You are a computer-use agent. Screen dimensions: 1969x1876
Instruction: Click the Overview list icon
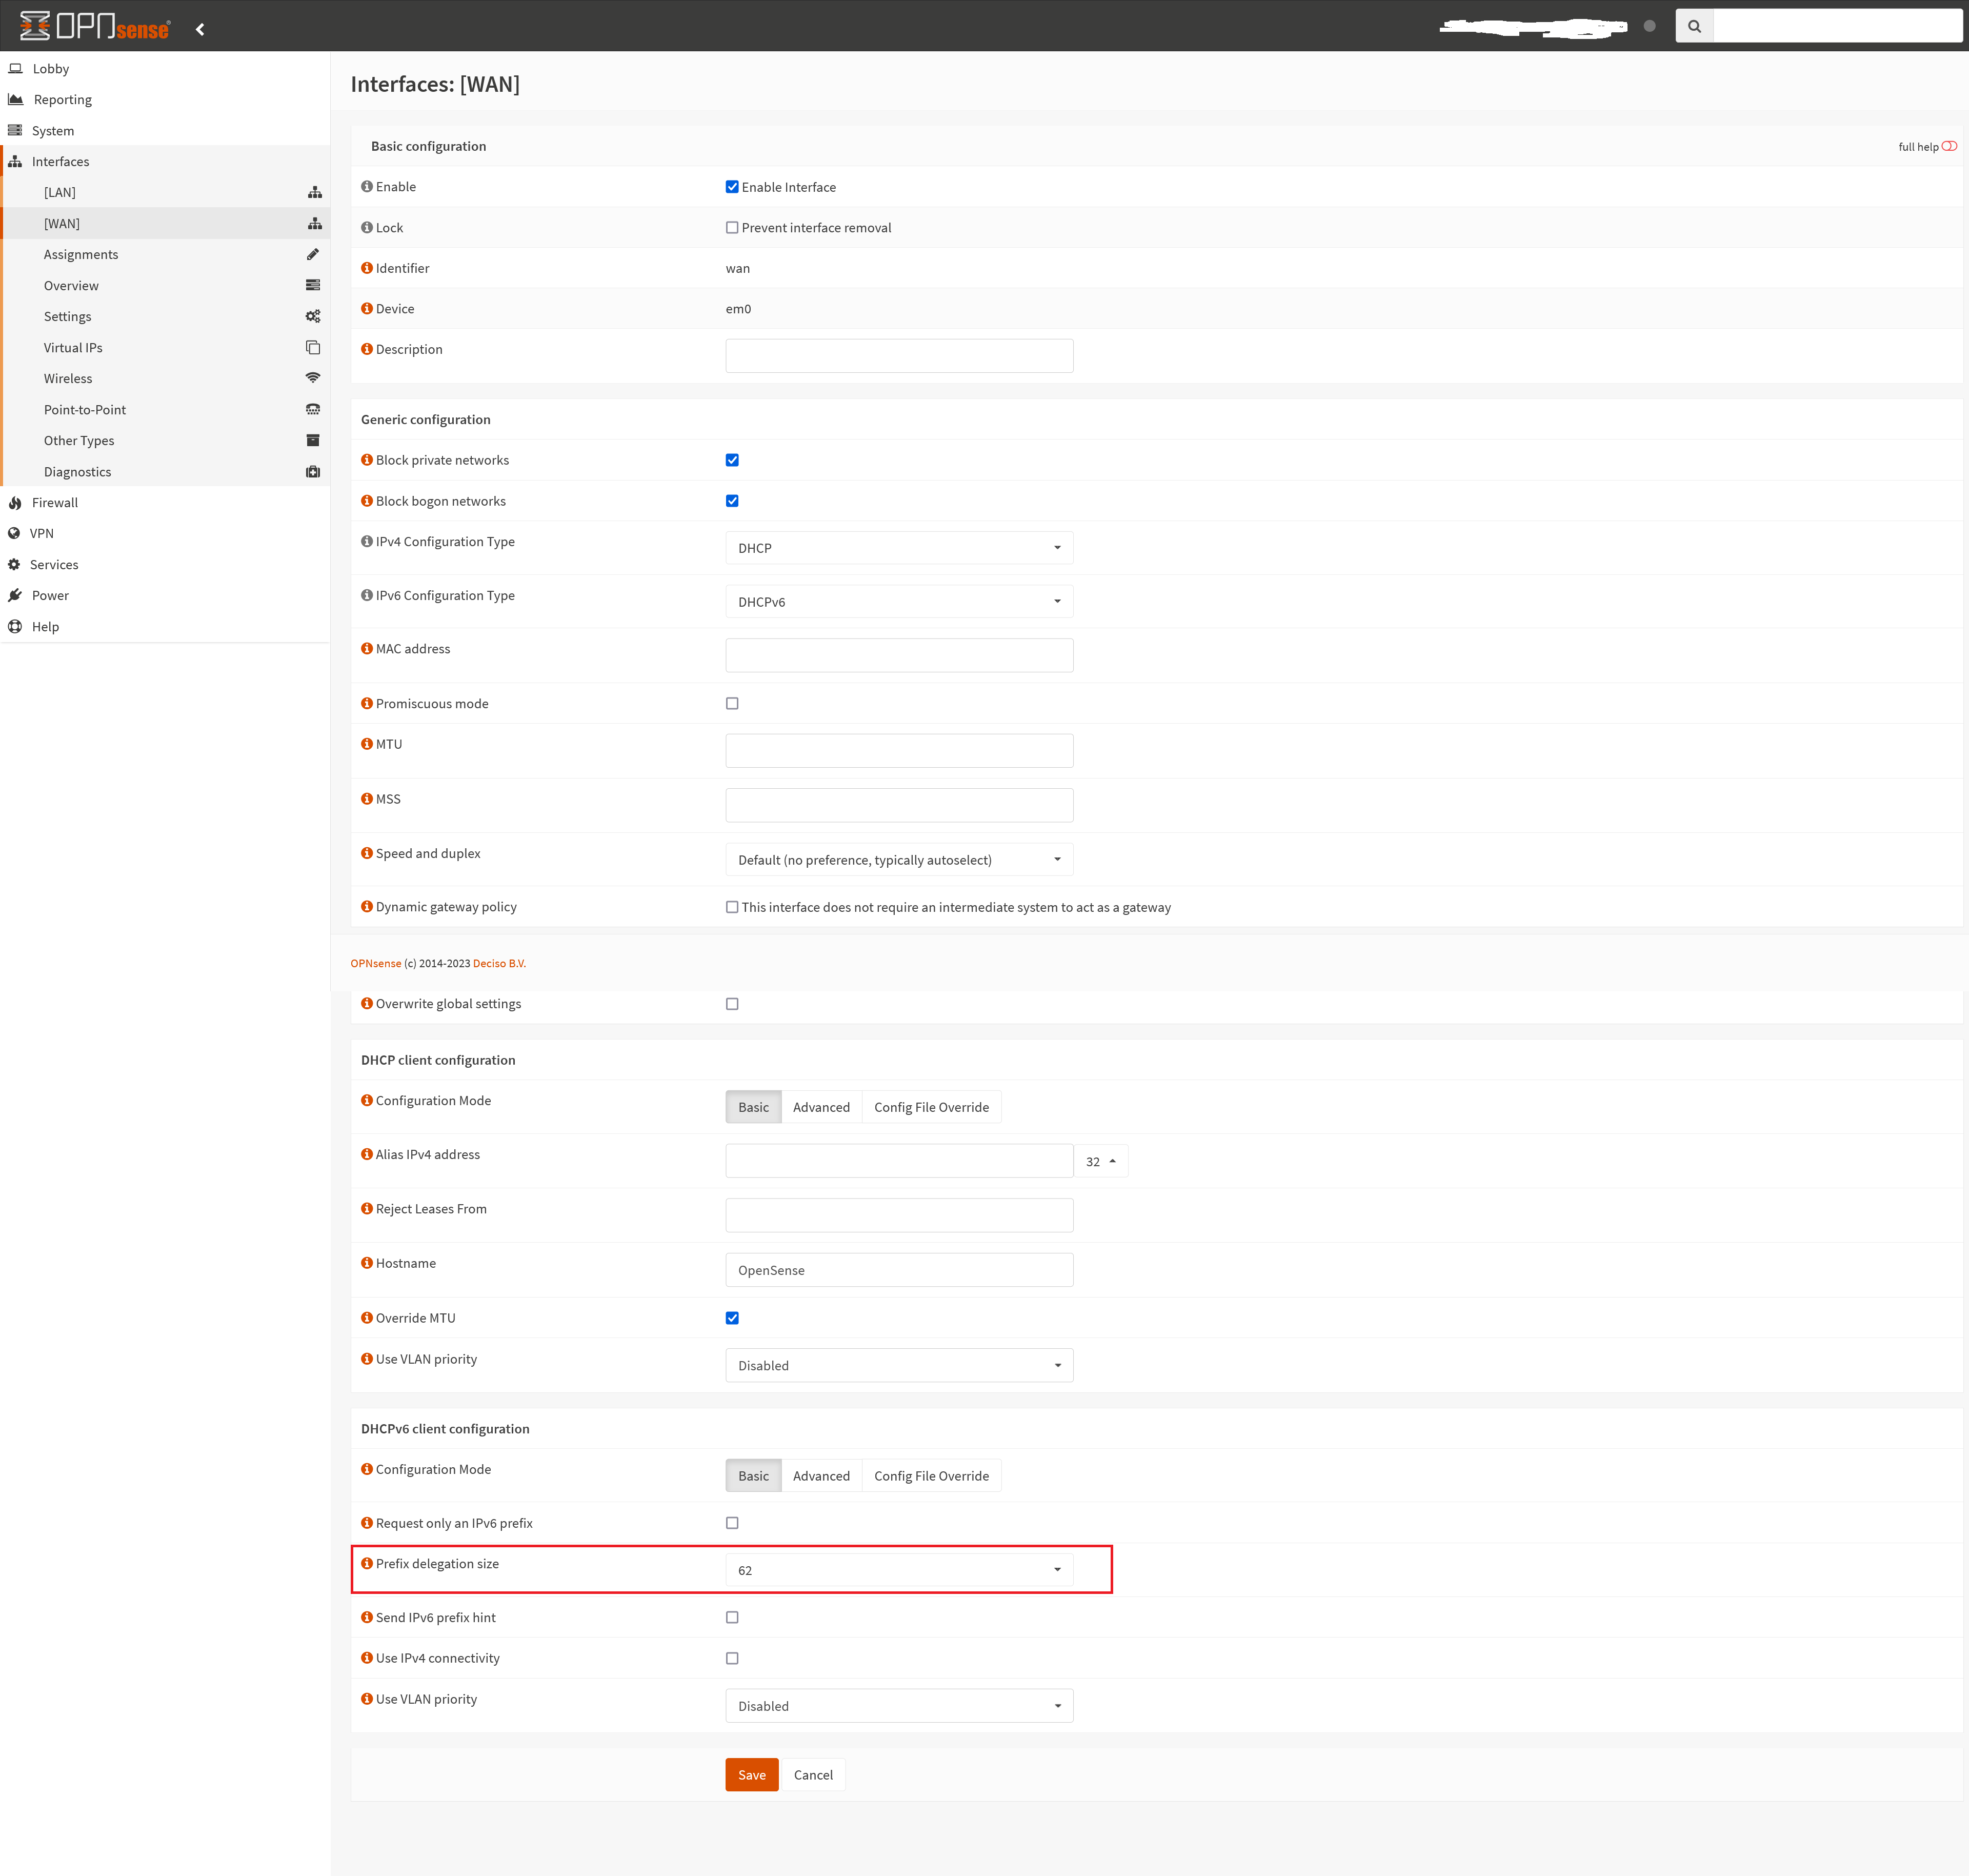coord(313,285)
